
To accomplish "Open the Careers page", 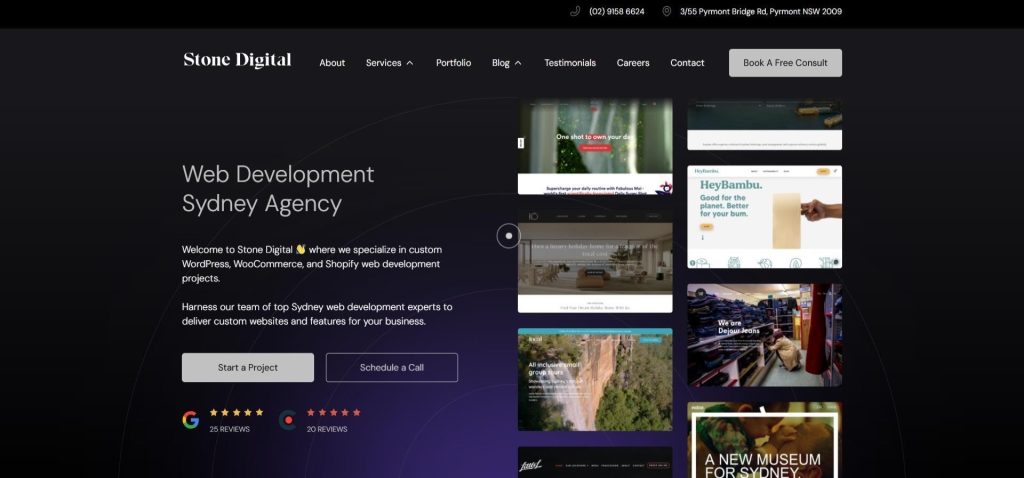I will click(633, 63).
